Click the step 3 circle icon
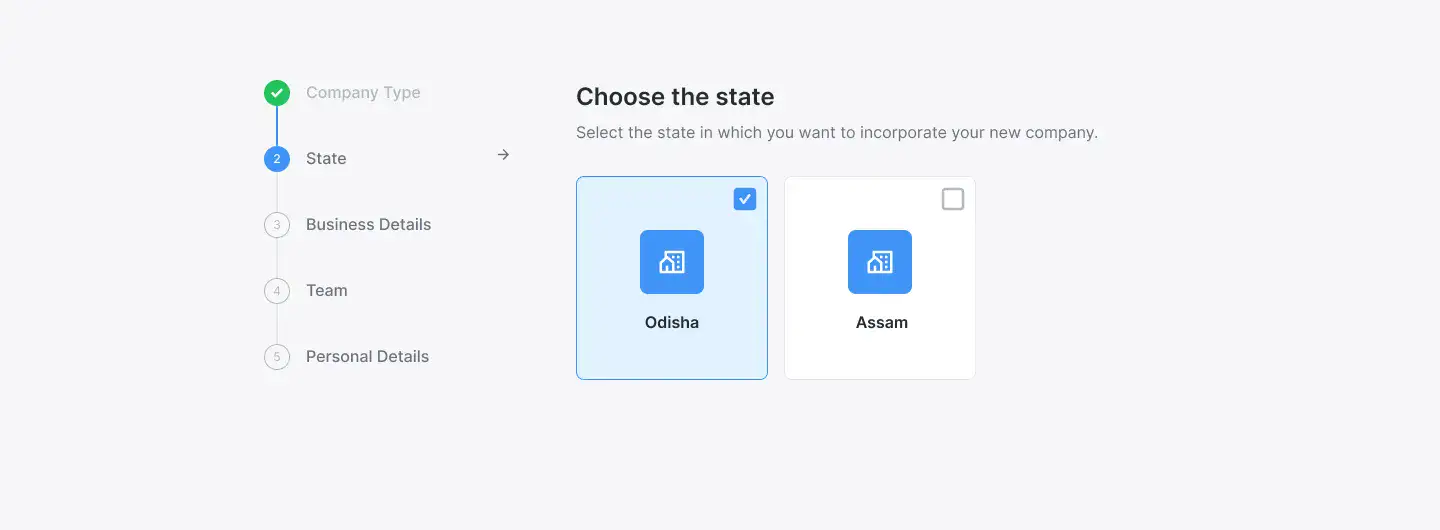Image resolution: width=1440 pixels, height=530 pixels. (277, 225)
